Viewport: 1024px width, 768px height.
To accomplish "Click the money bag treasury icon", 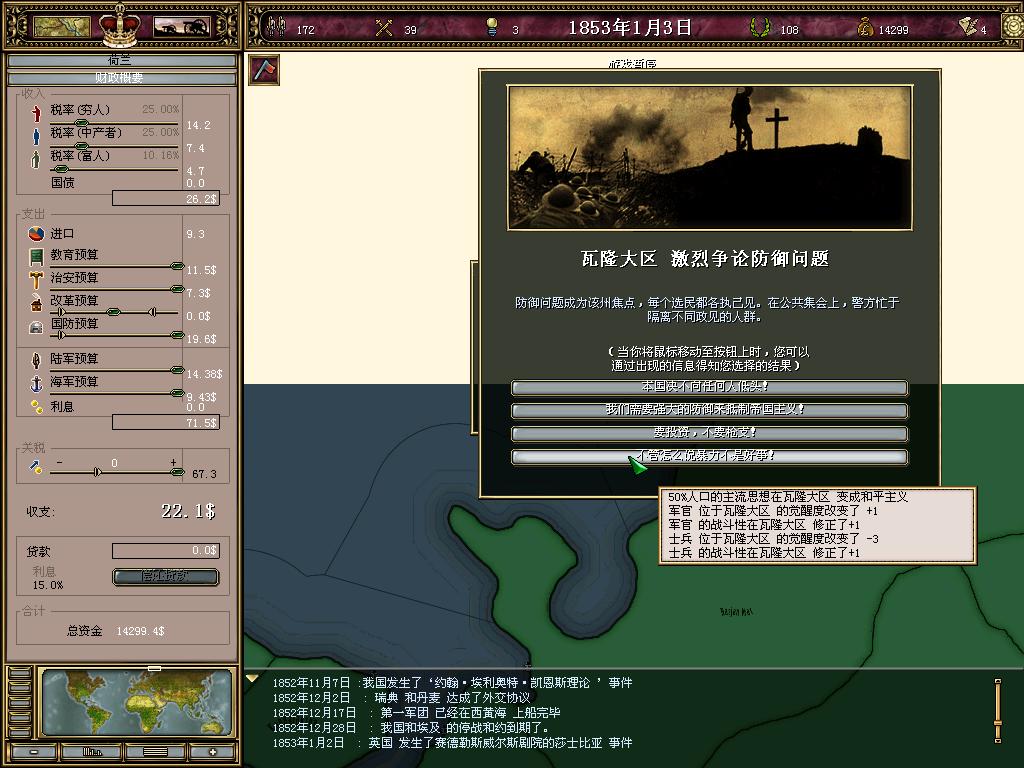I will click(865, 27).
